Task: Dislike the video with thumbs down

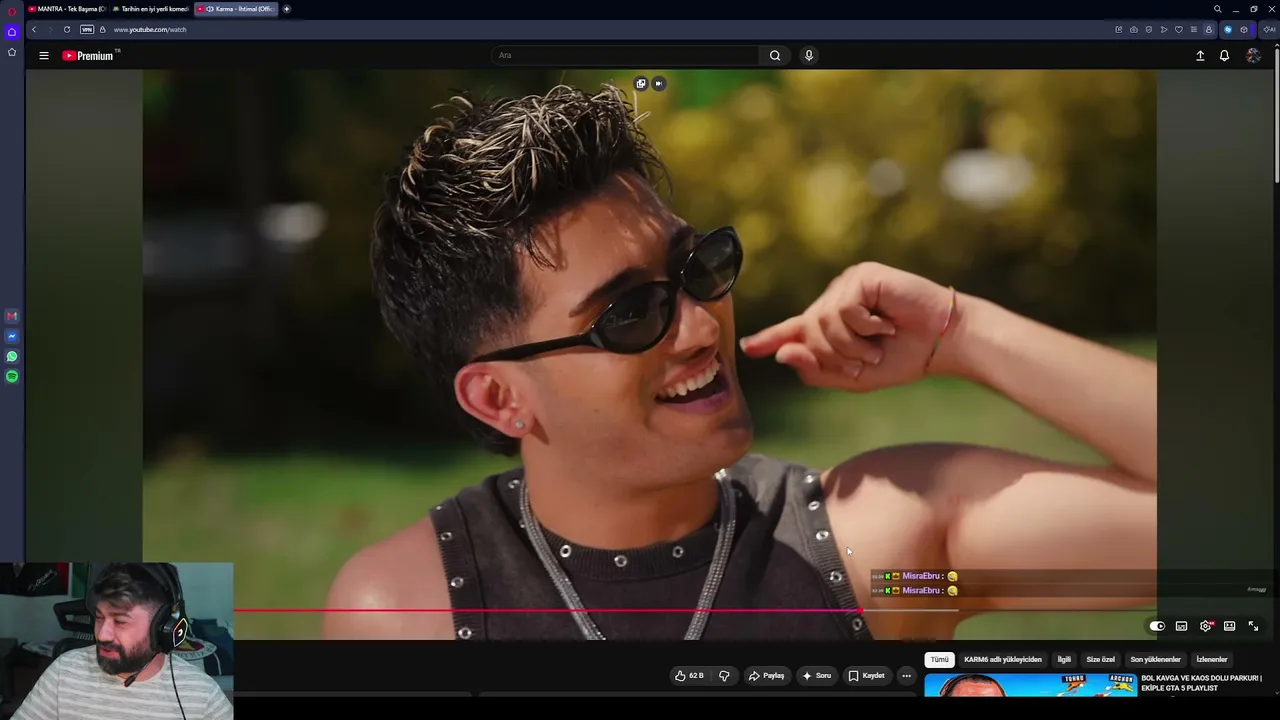Action: click(724, 676)
